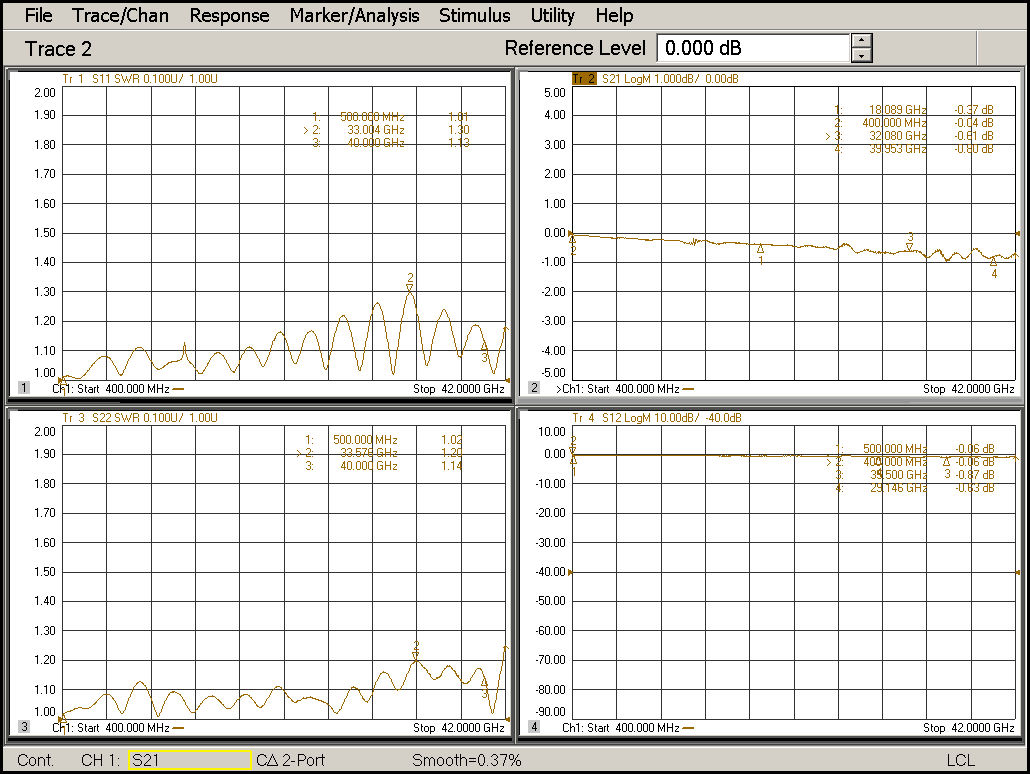Screen dimensions: 1030x774
Task: Open the Stimulus menu
Action: [x=474, y=15]
